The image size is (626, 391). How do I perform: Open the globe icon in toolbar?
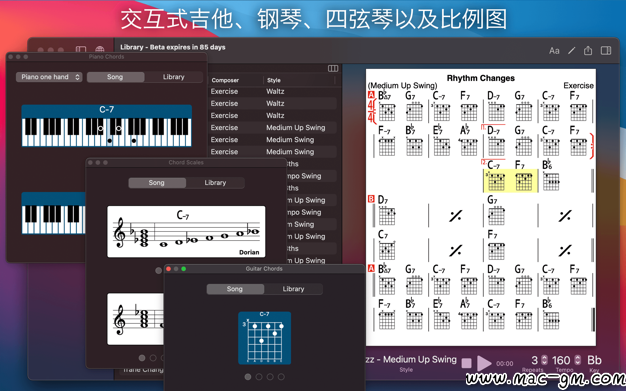click(99, 50)
